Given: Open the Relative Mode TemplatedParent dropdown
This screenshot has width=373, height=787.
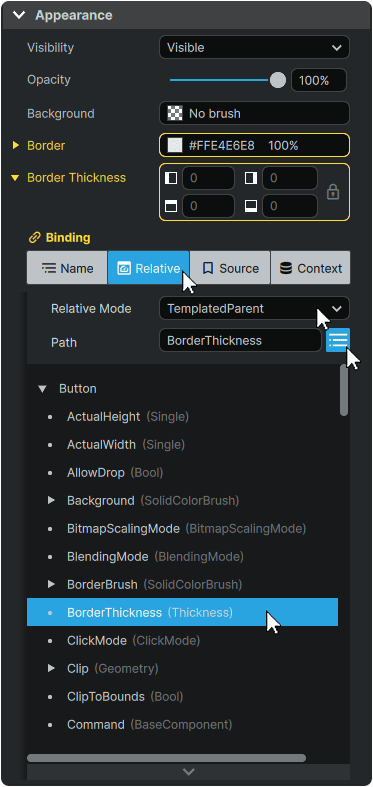Looking at the screenshot, I should pyautogui.click(x=255, y=308).
